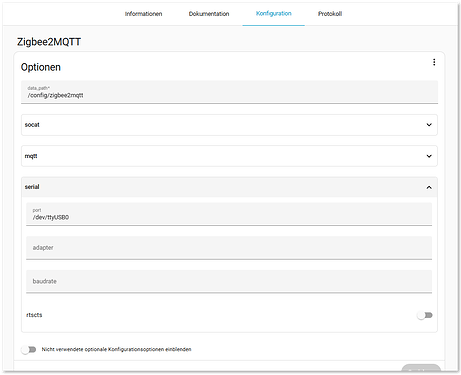This screenshot has width=461, height=375.
Task: Click the data_path input field
Action: click(x=229, y=92)
